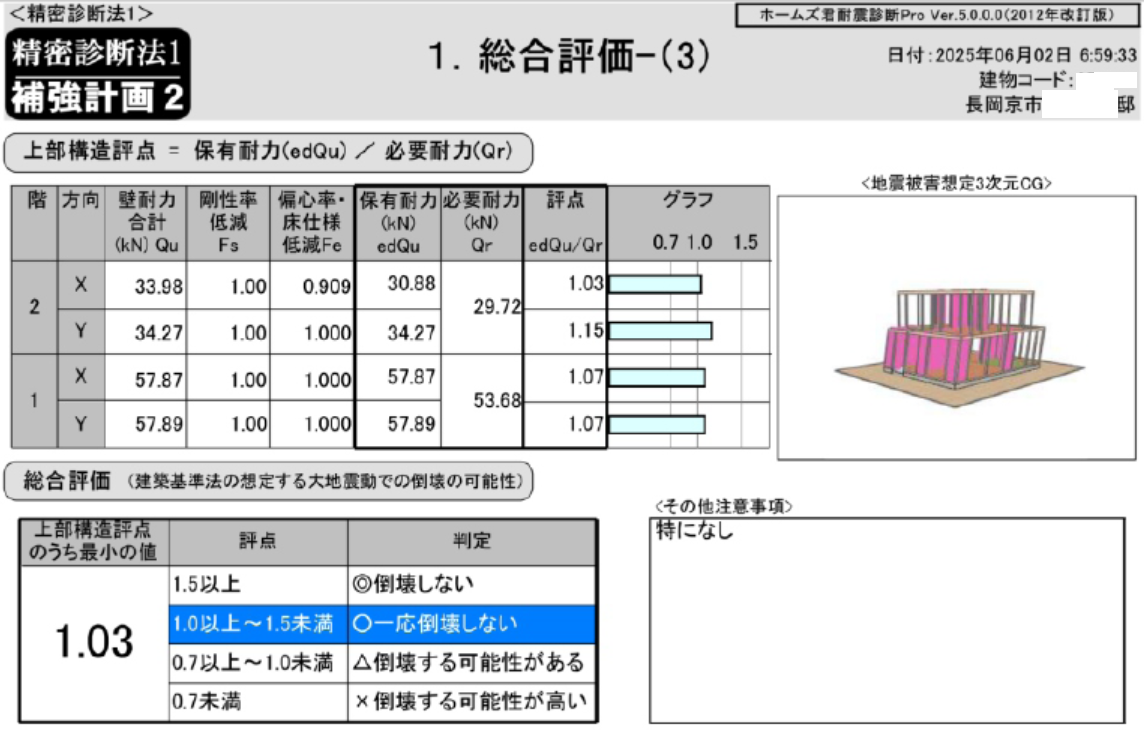Click the floor 2 X-direction graph bar
Image resolution: width=1144 pixels, height=730 pixels.
655,284
